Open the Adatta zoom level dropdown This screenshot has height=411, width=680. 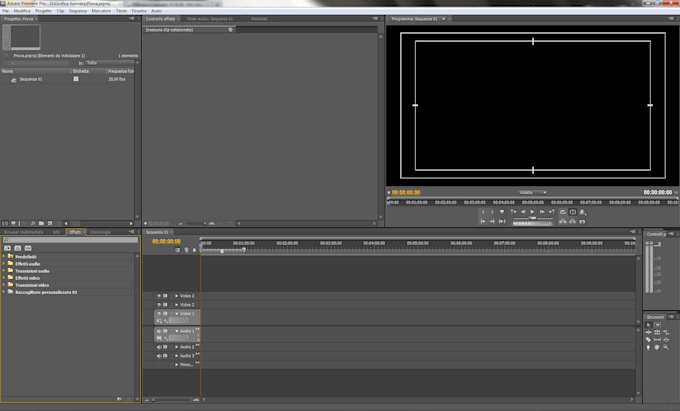click(533, 192)
